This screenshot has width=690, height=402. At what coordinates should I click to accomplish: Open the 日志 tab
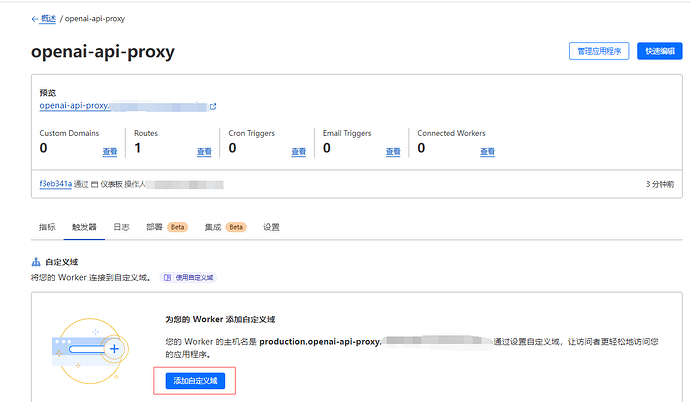point(121,227)
